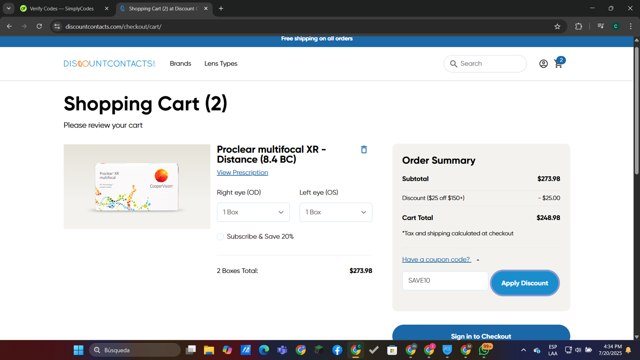Screen dimensions: 640x360
Task: Open the user account icon
Action: (x=543, y=64)
